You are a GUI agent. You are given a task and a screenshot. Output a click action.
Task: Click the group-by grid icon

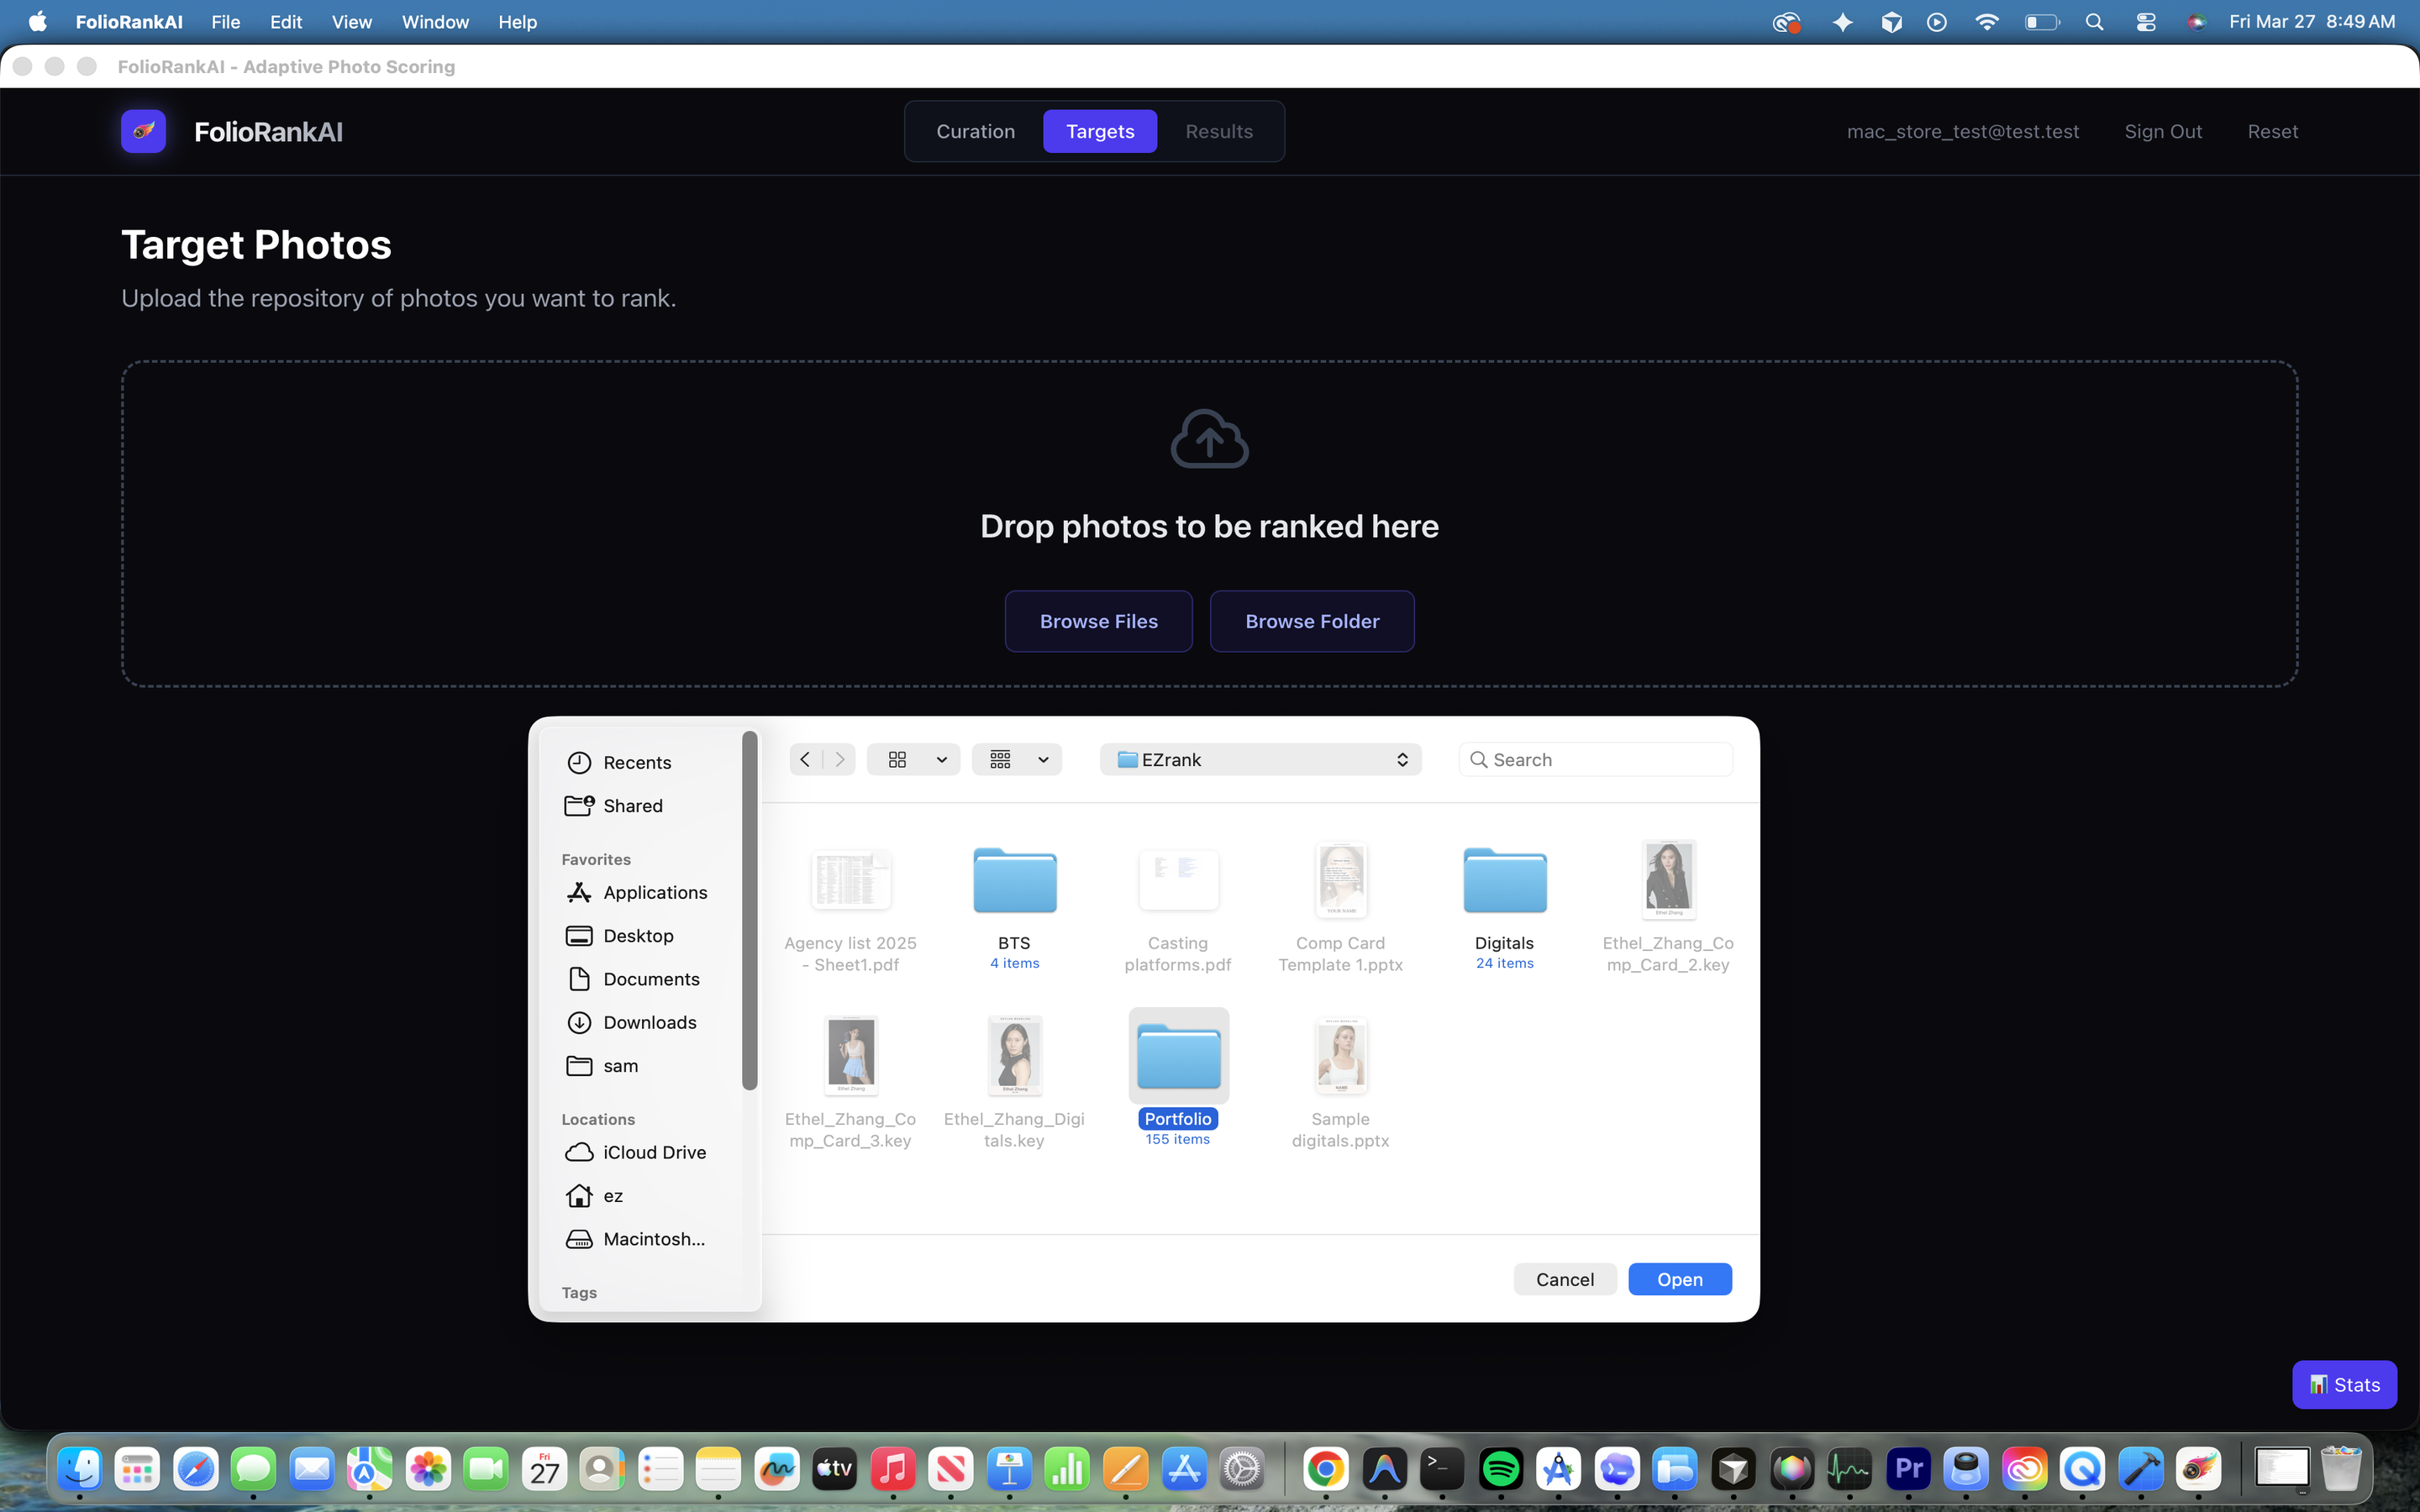click(x=1000, y=759)
